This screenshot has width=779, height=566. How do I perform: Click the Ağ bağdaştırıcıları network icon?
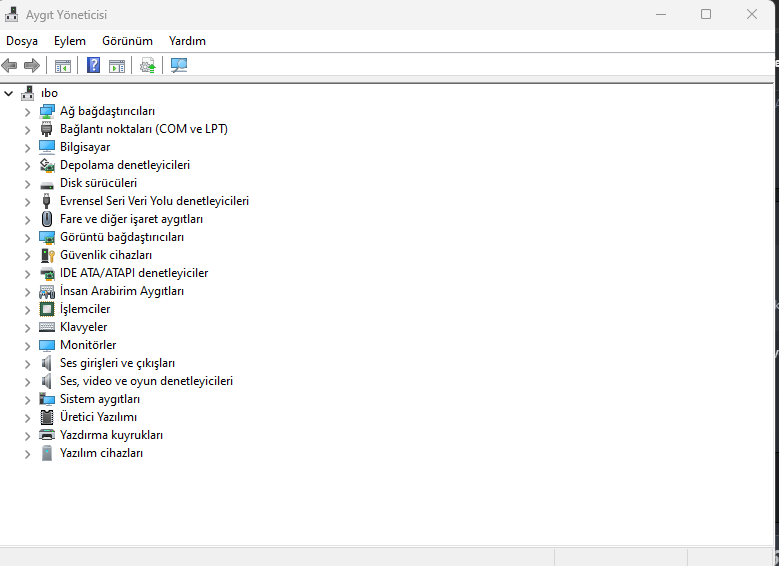point(47,111)
